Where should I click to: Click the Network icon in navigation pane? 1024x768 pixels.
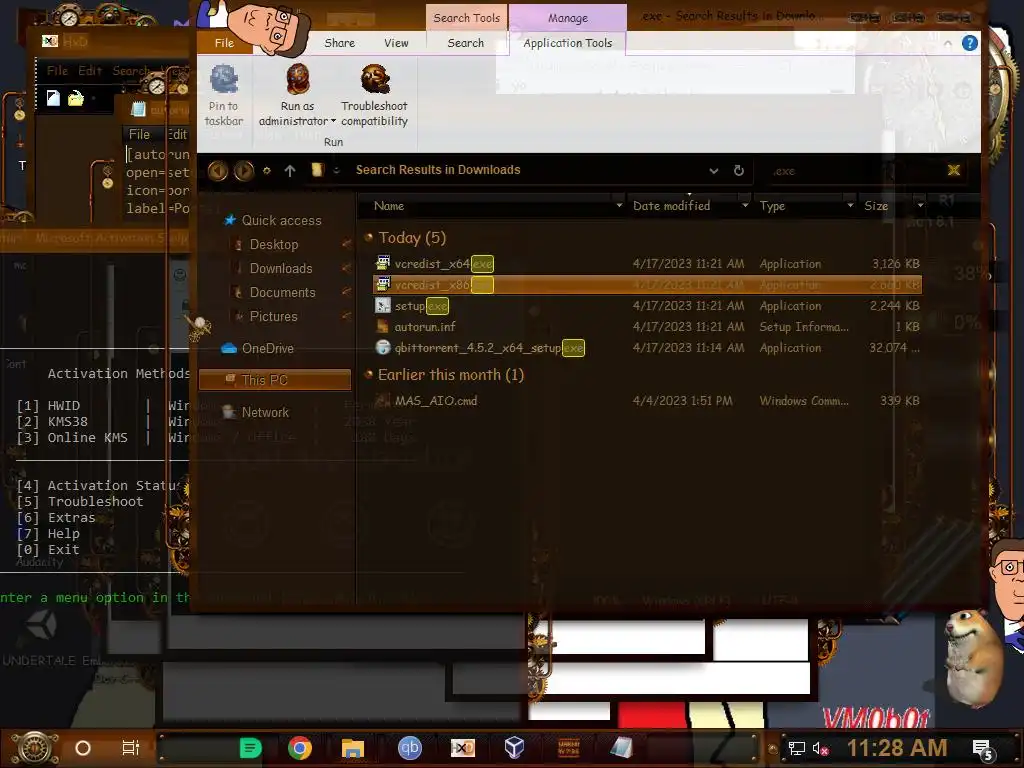tap(229, 412)
